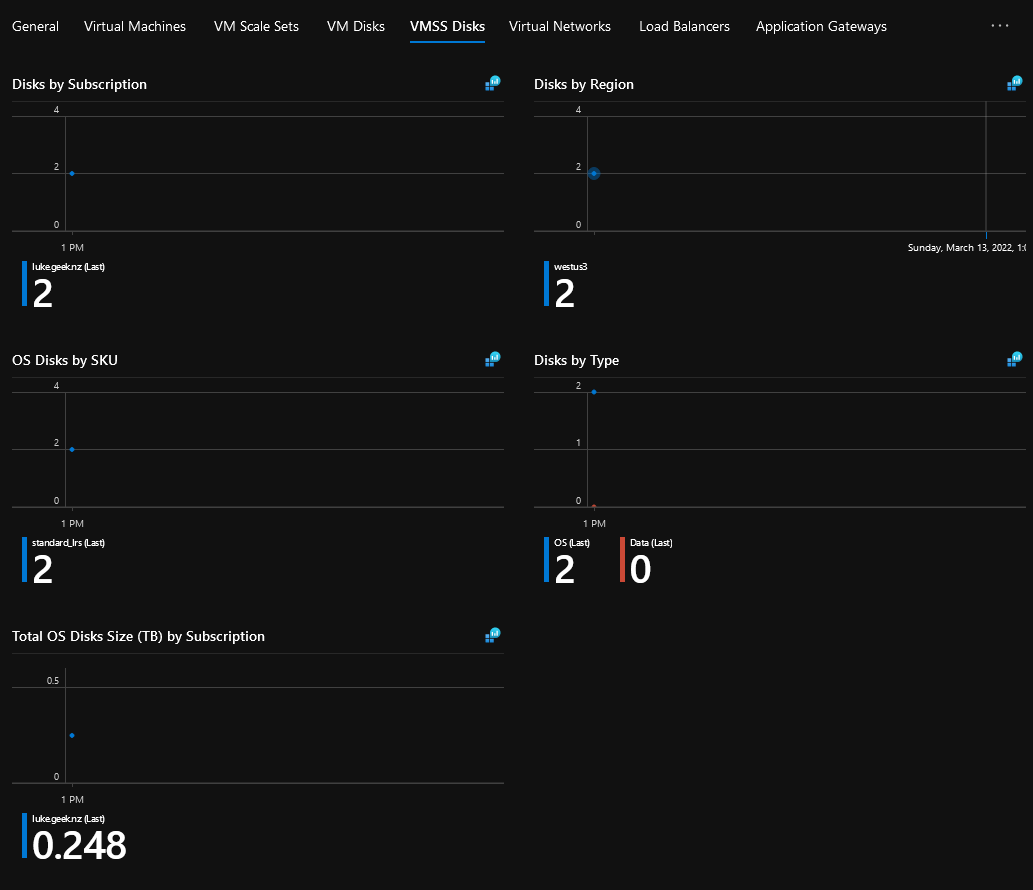This screenshot has width=1033, height=890.
Task: Select the VM Scale Sets tab
Action: pos(256,26)
